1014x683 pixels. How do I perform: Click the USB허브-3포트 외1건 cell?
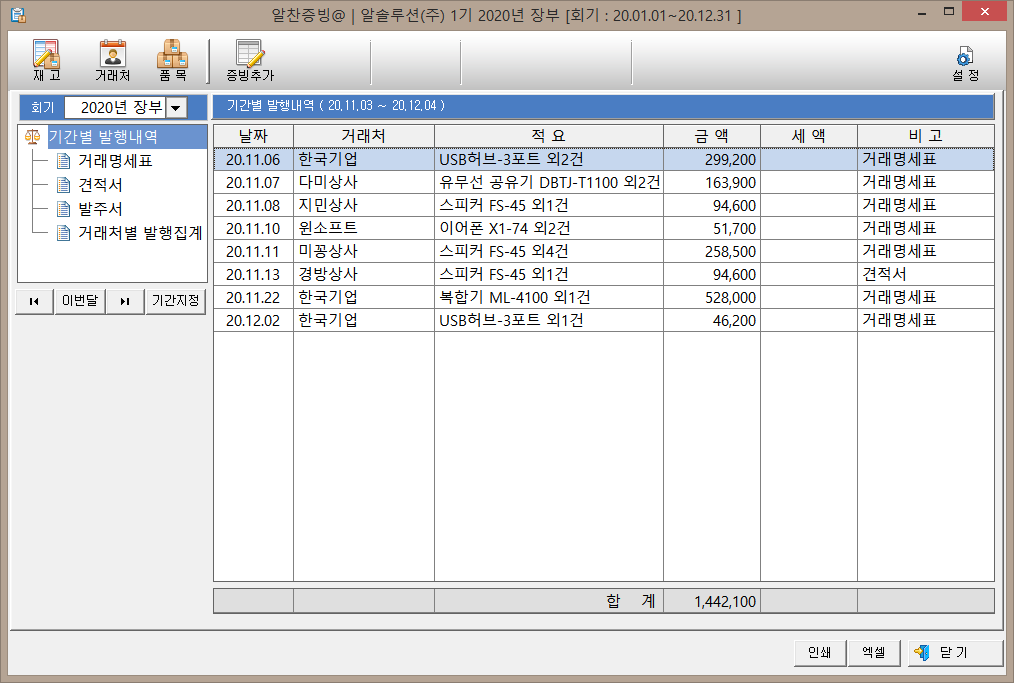548,320
